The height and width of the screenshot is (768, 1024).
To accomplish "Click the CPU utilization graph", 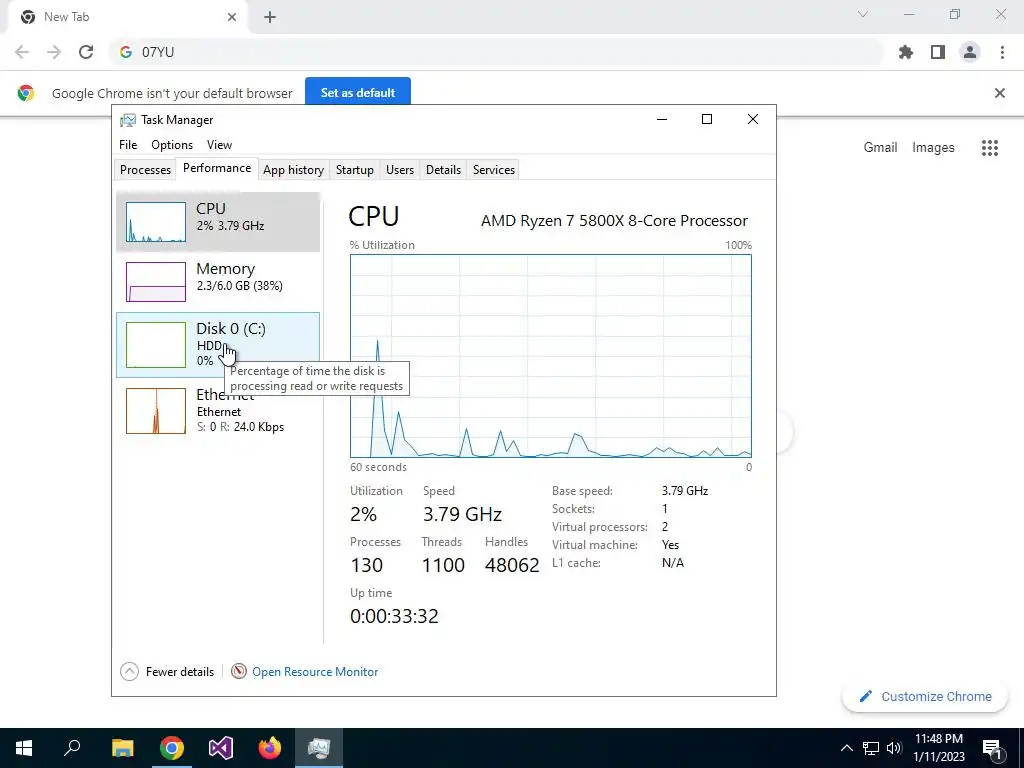I will [x=551, y=356].
